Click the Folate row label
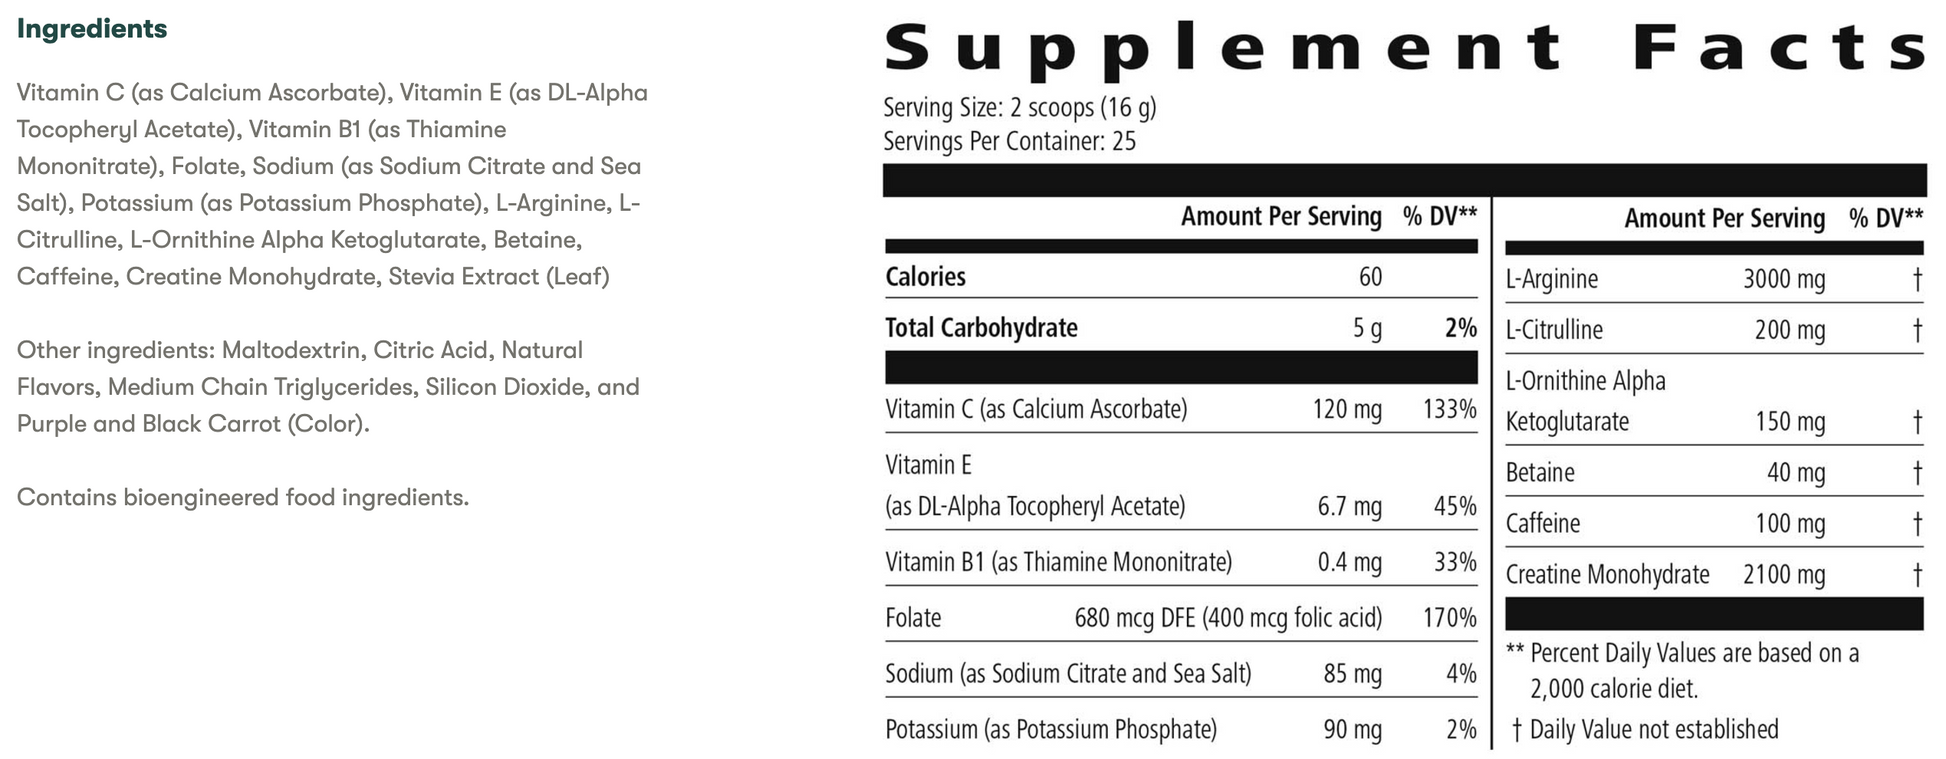Screen dimensions: 1946x759 coord(913,618)
